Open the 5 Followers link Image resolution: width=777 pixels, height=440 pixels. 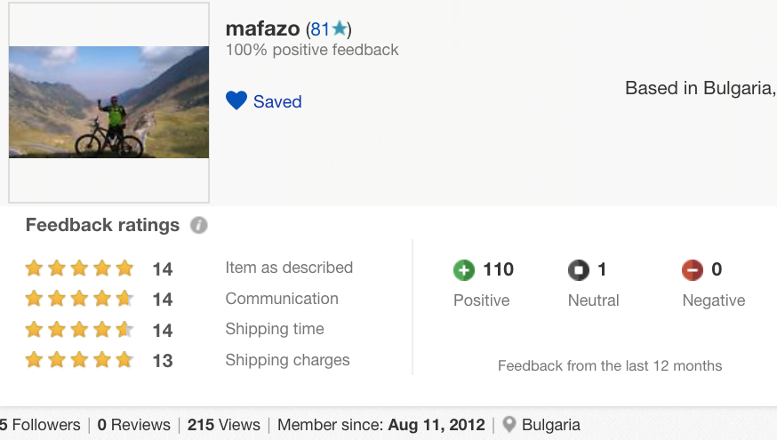(x=40, y=425)
